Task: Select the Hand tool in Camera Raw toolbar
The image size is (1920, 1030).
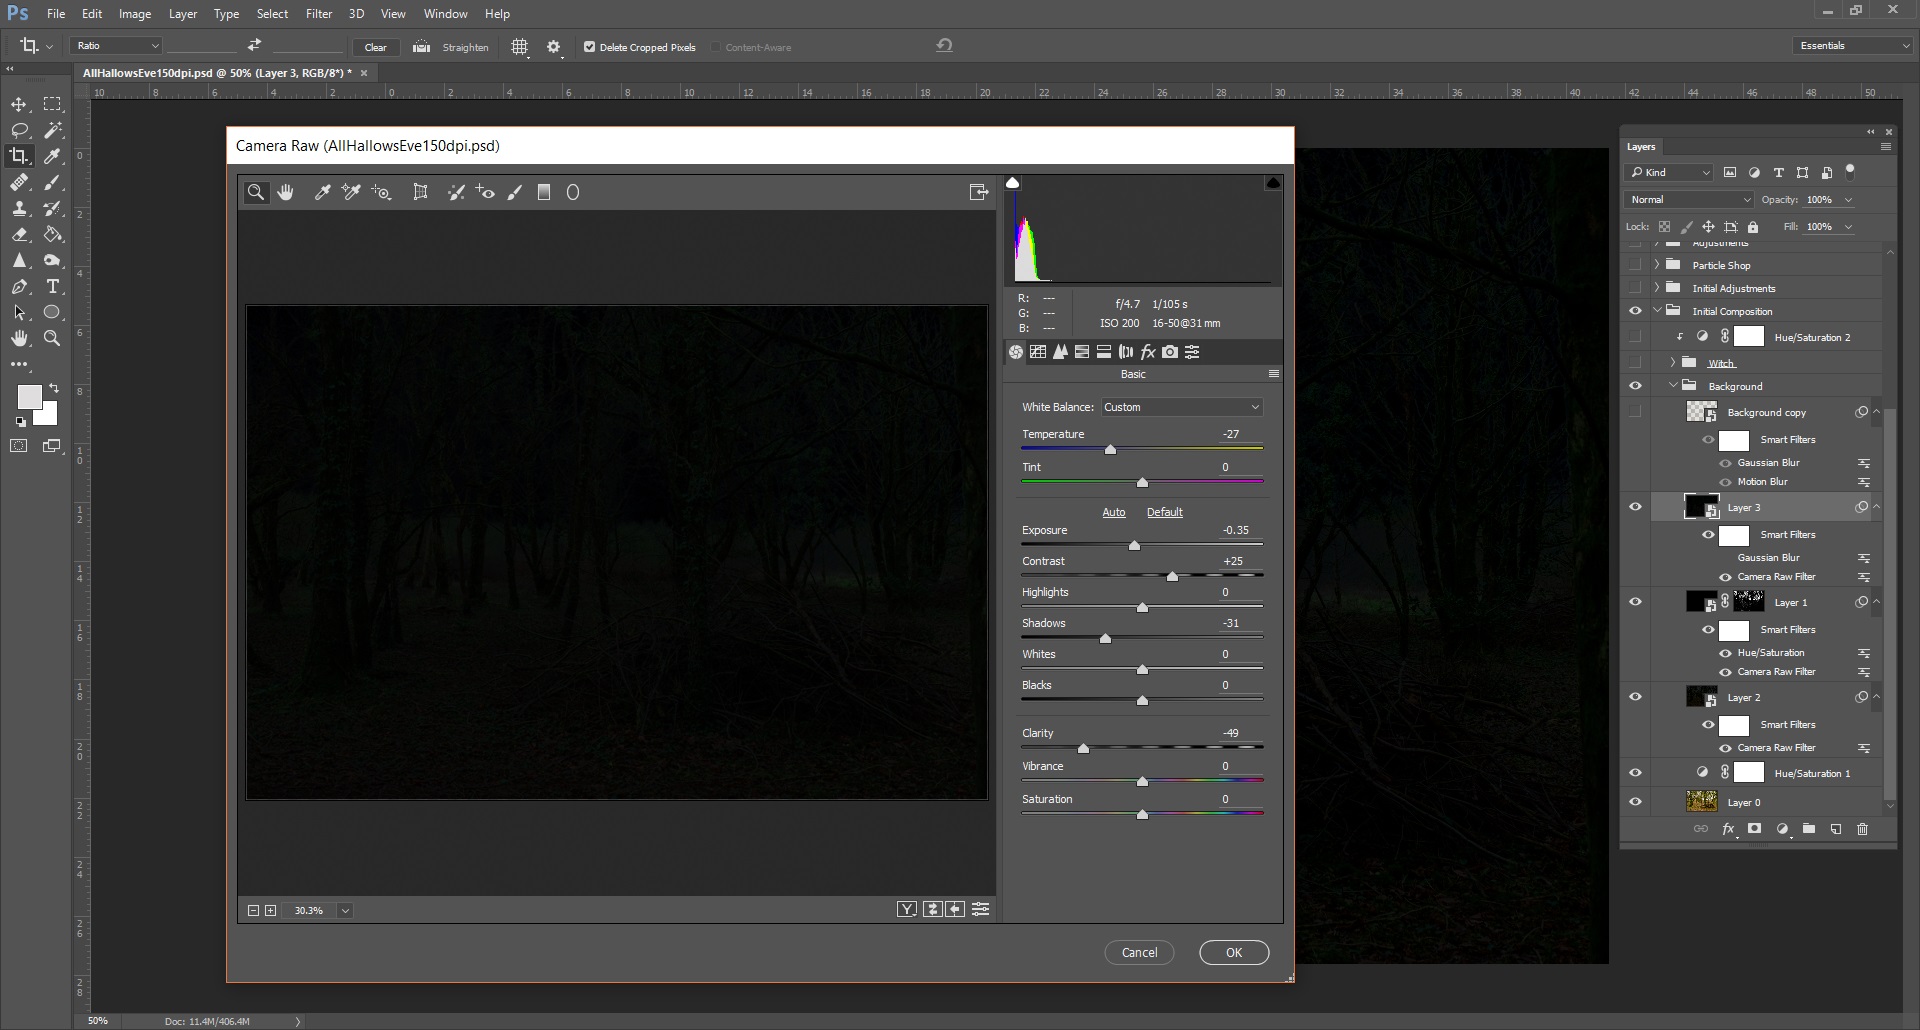Action: click(x=286, y=192)
